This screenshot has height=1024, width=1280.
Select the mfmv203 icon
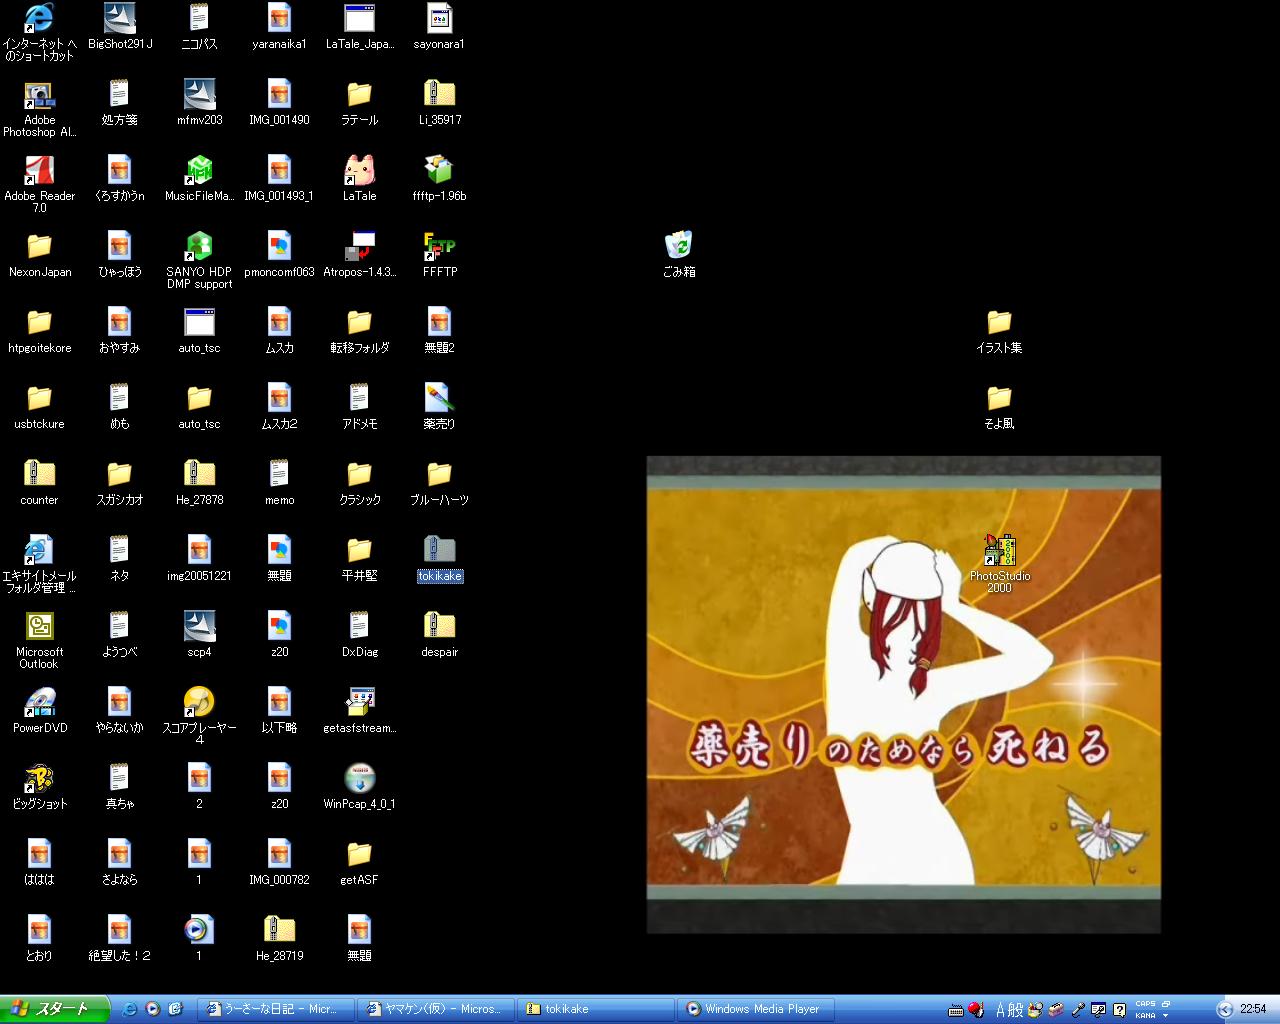point(199,102)
